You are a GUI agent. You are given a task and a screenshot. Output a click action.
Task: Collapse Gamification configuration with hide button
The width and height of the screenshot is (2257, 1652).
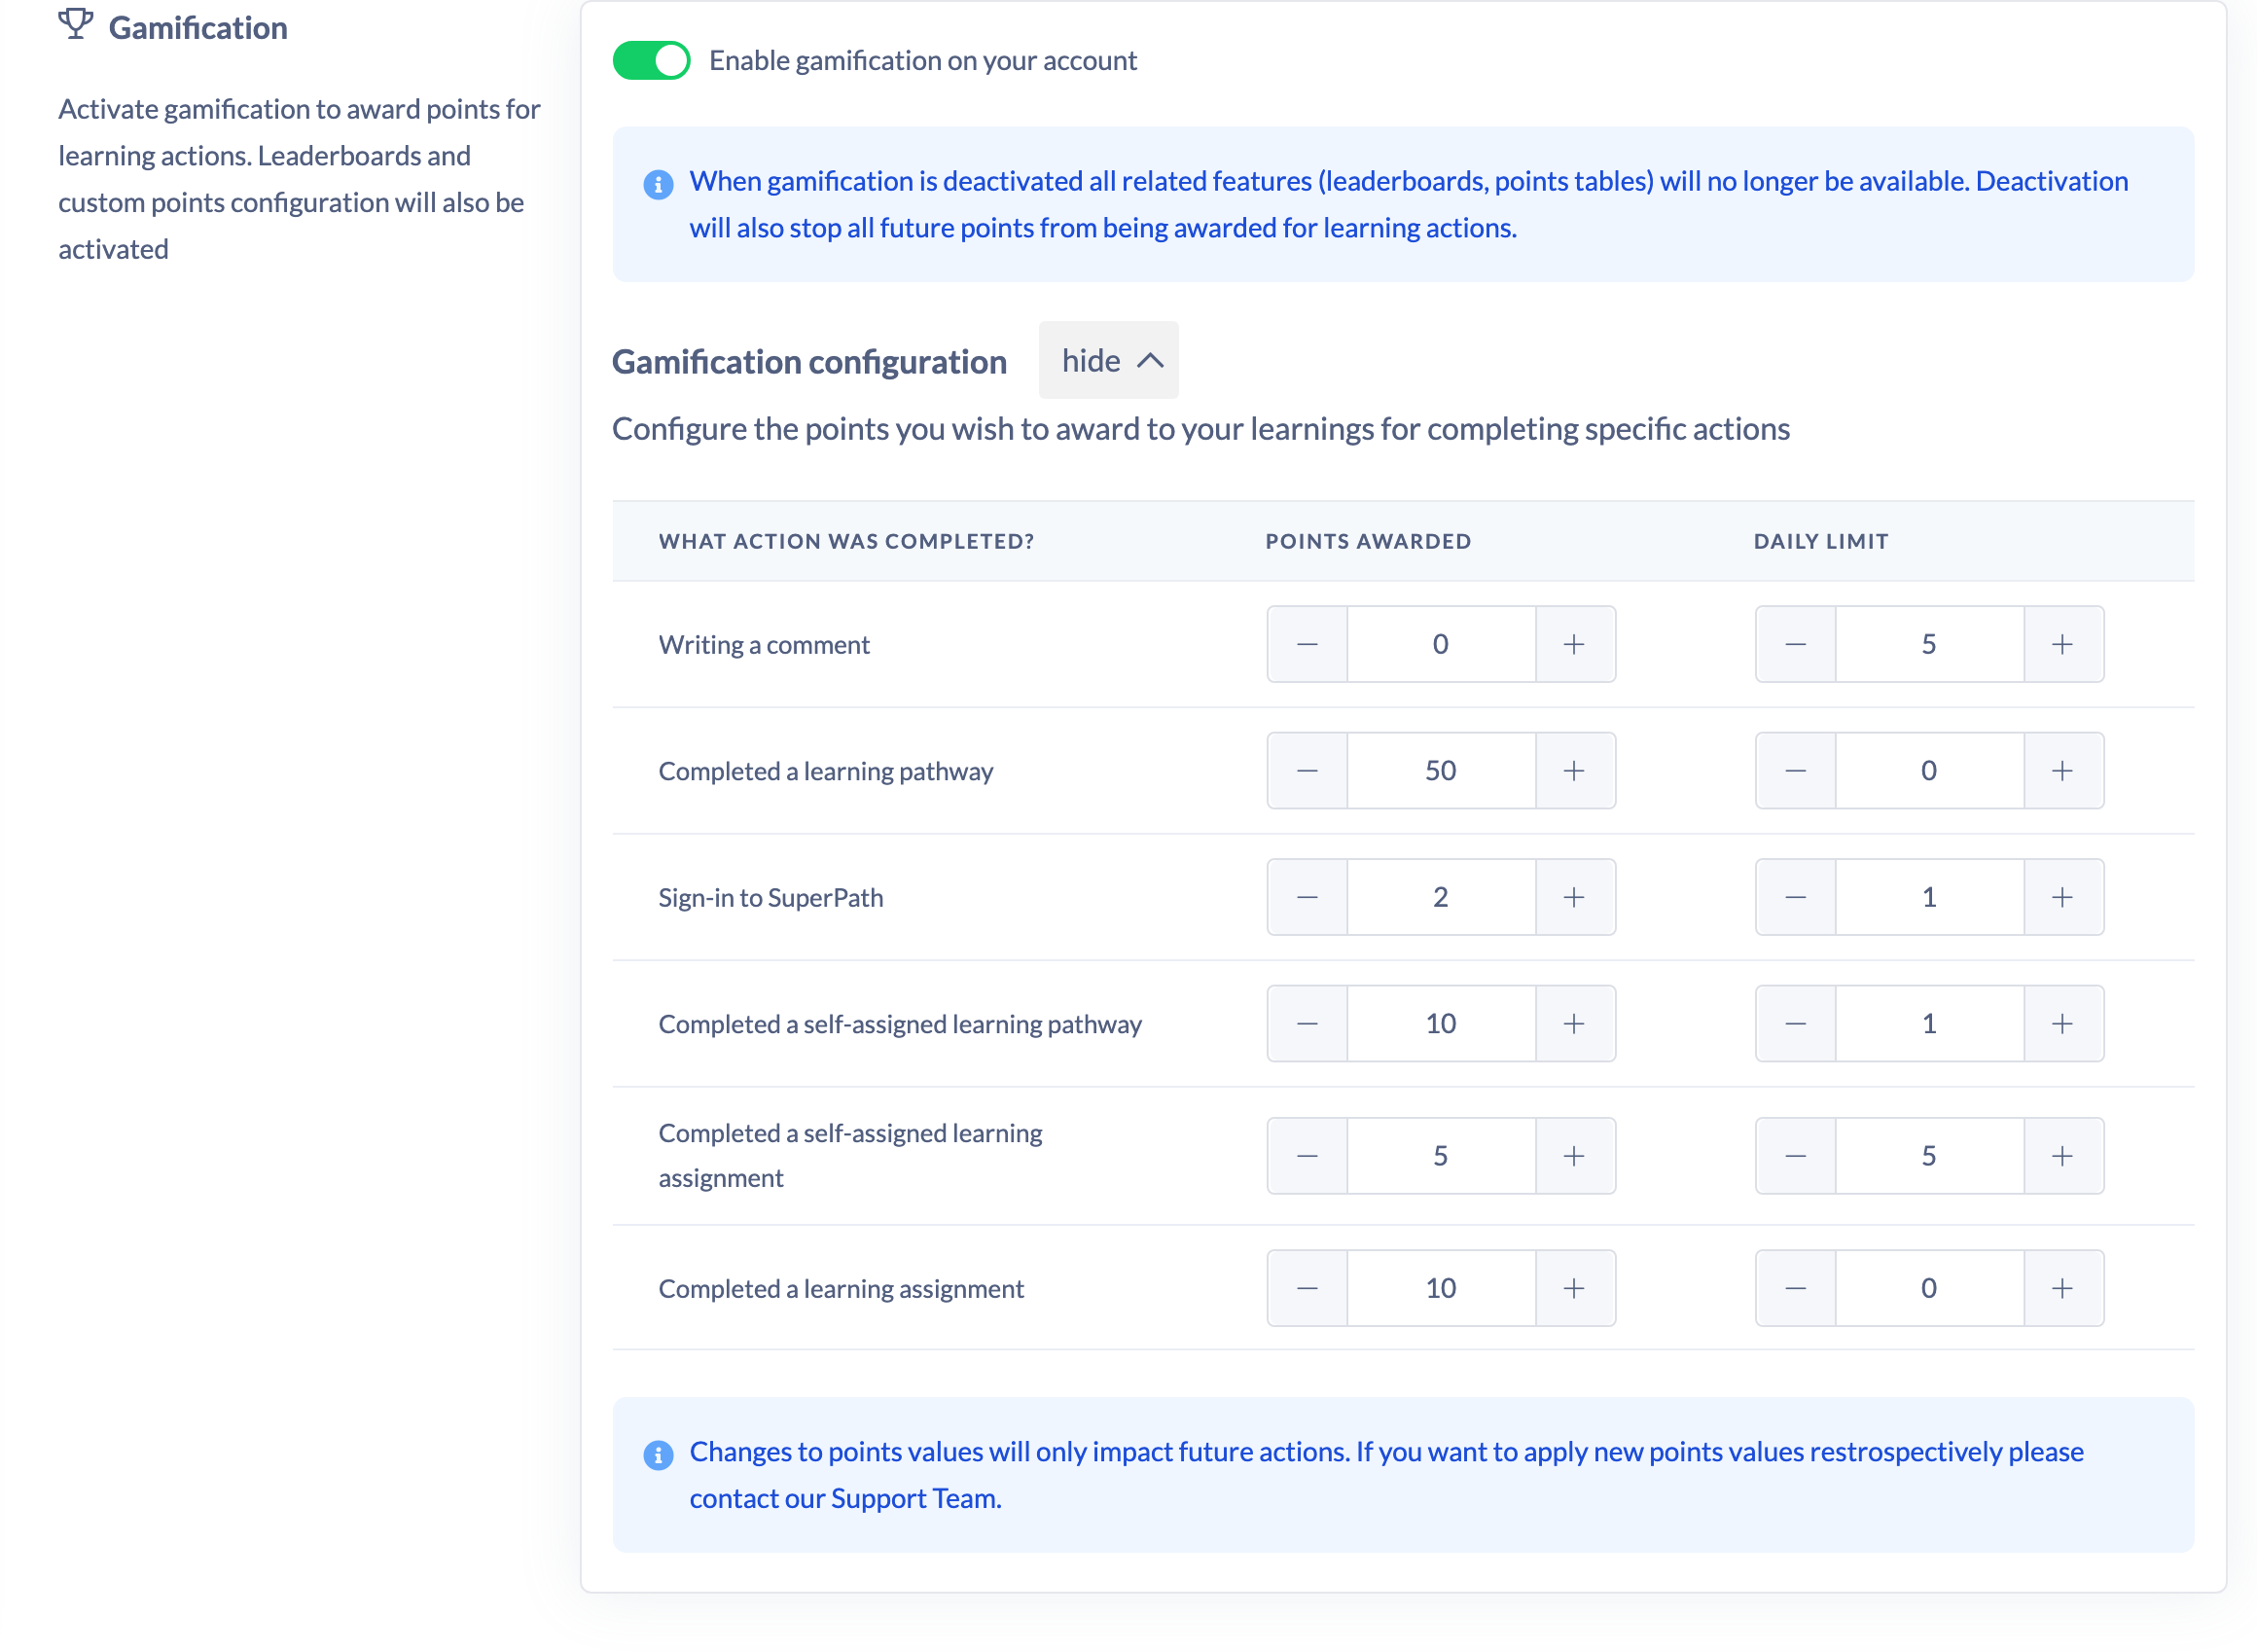[x=1108, y=360]
